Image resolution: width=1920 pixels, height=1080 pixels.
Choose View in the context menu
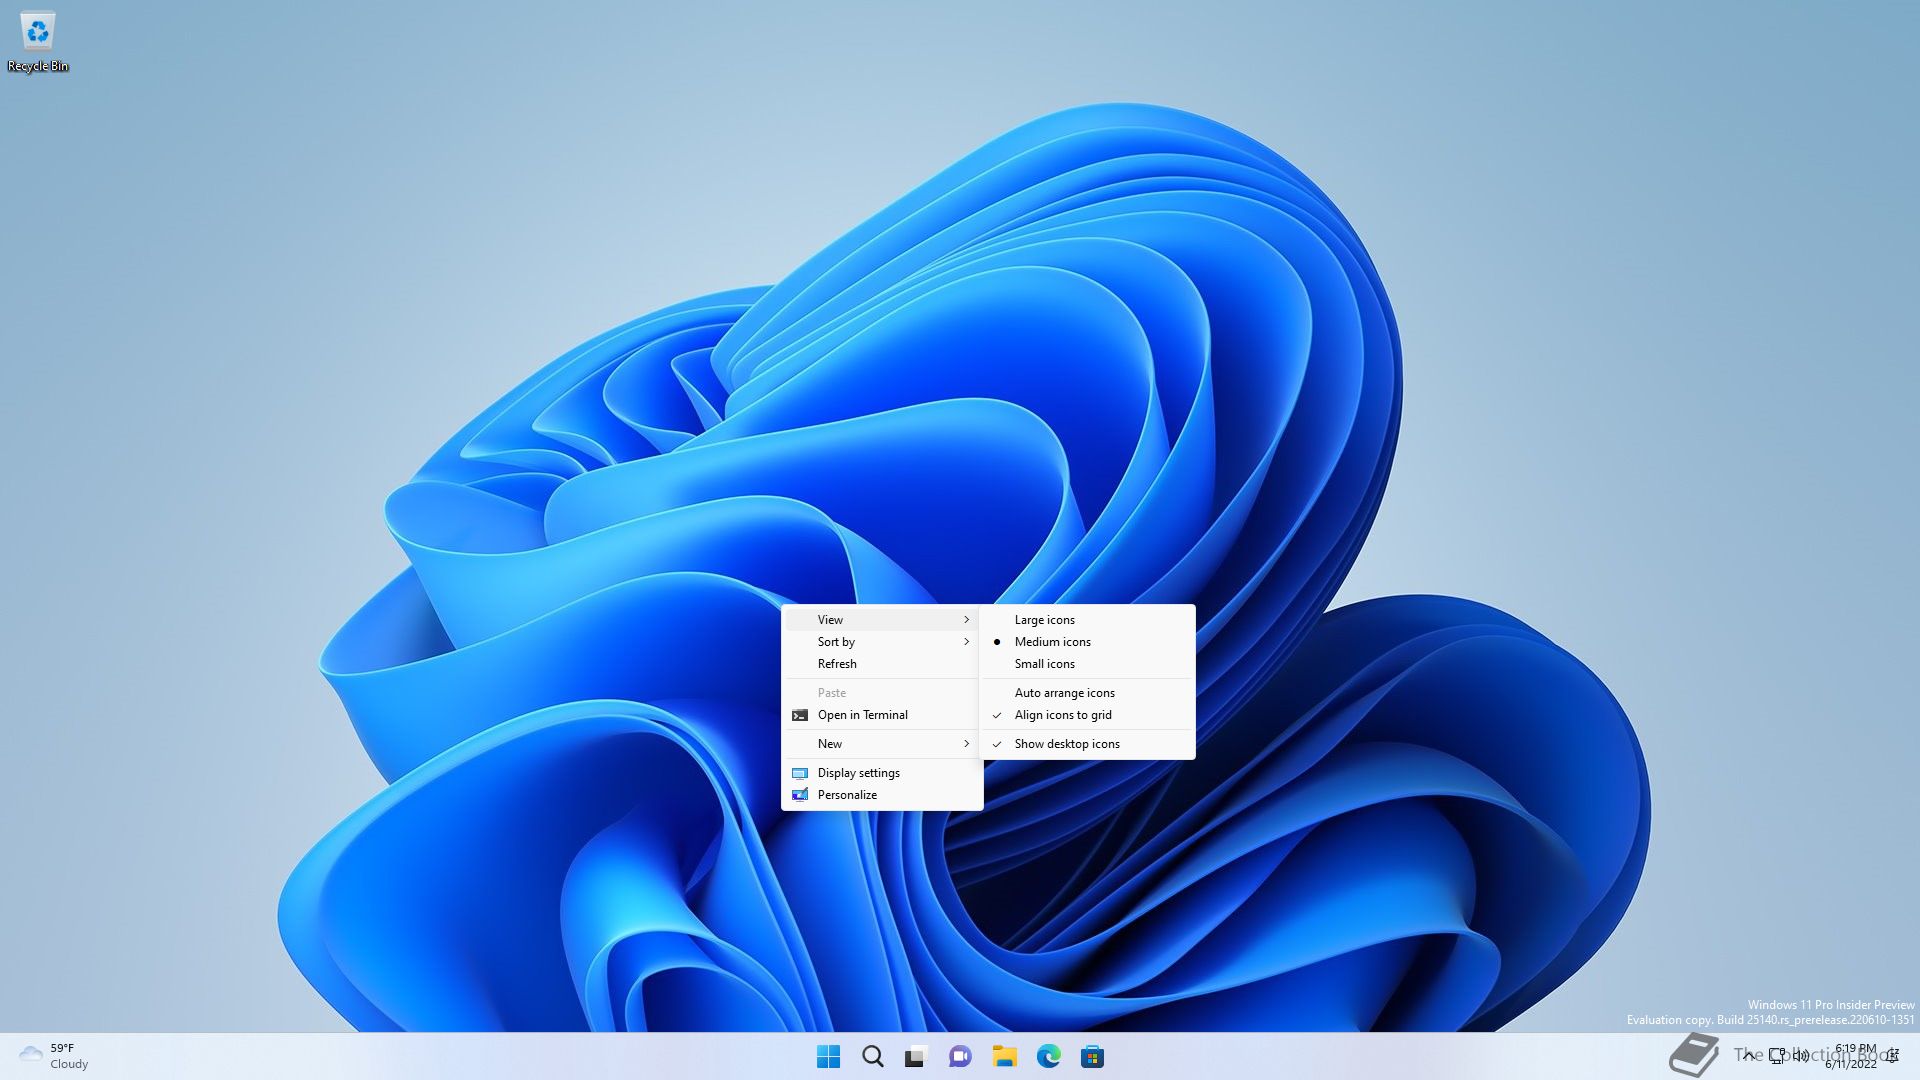coord(882,620)
